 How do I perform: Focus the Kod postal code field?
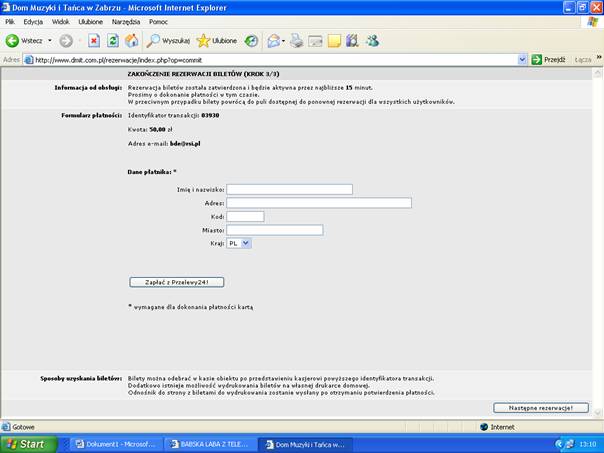click(245, 216)
